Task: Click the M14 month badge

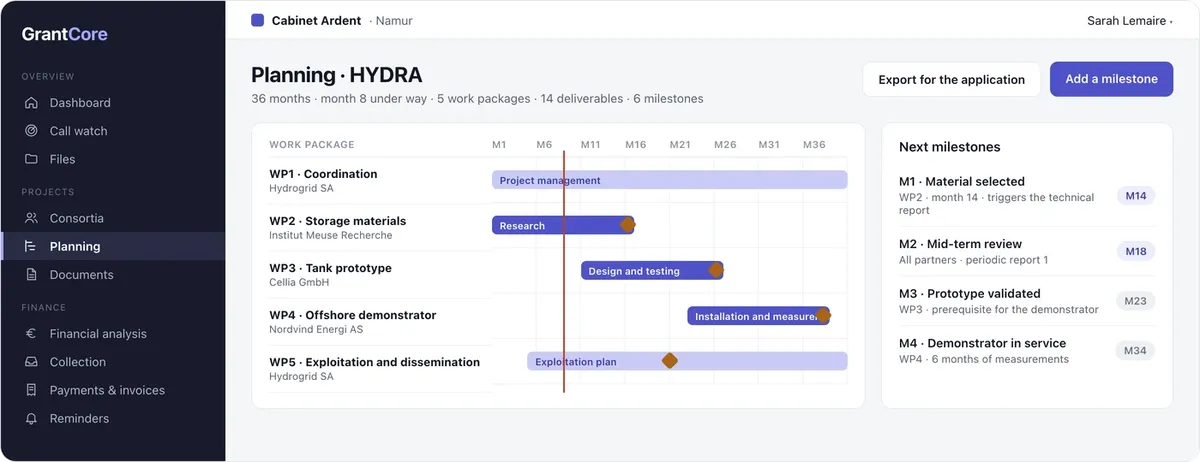Action: pos(1136,196)
